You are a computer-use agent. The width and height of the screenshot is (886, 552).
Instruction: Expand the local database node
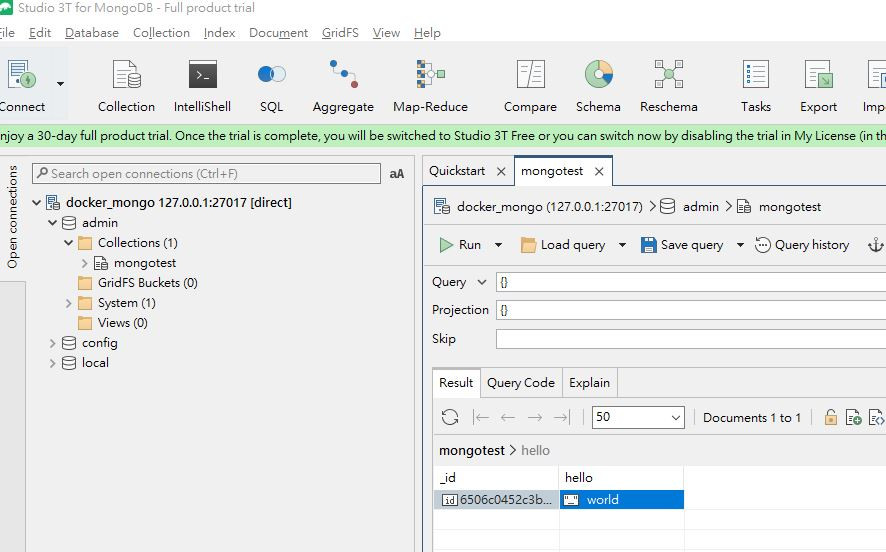point(52,363)
